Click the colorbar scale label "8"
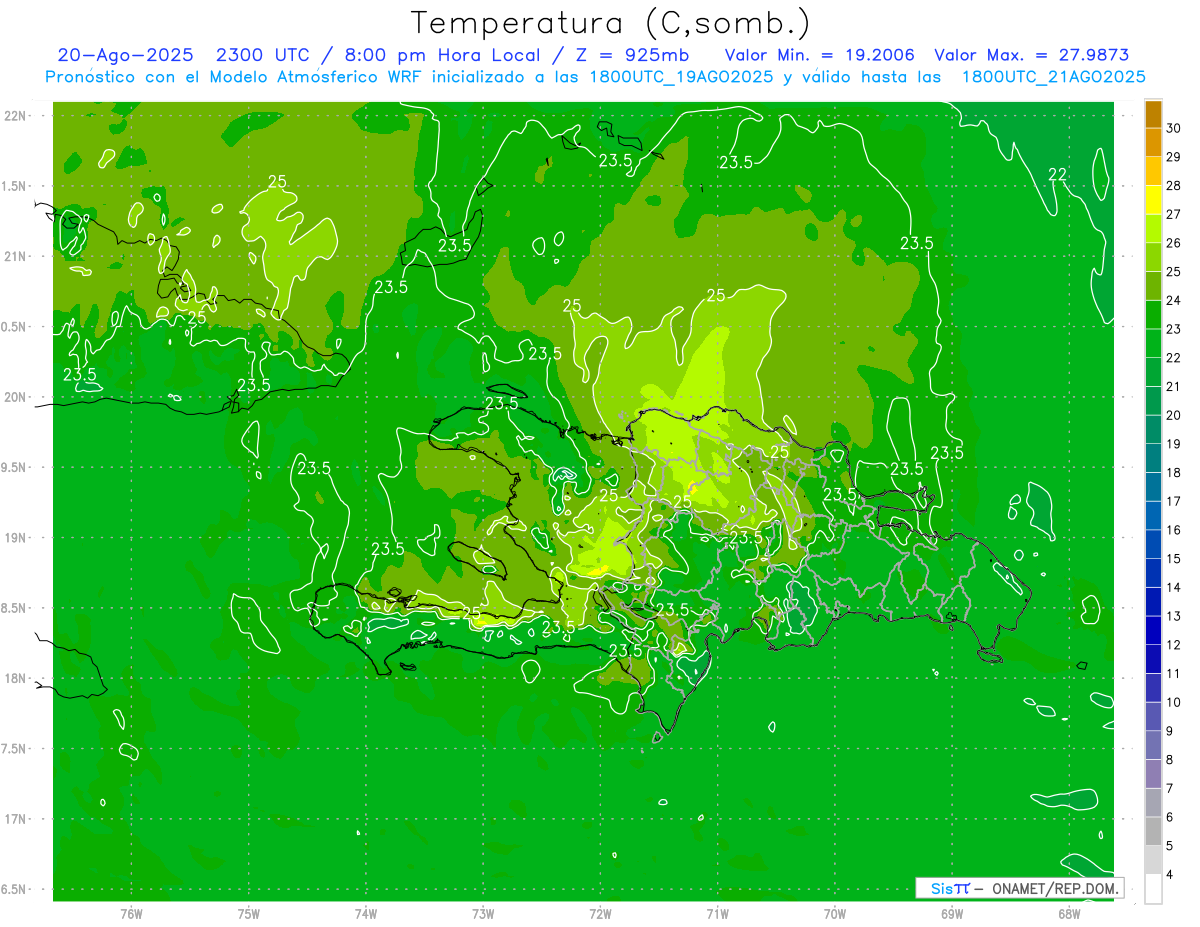This screenshot has width=1200, height=927. pyautogui.click(x=1171, y=760)
